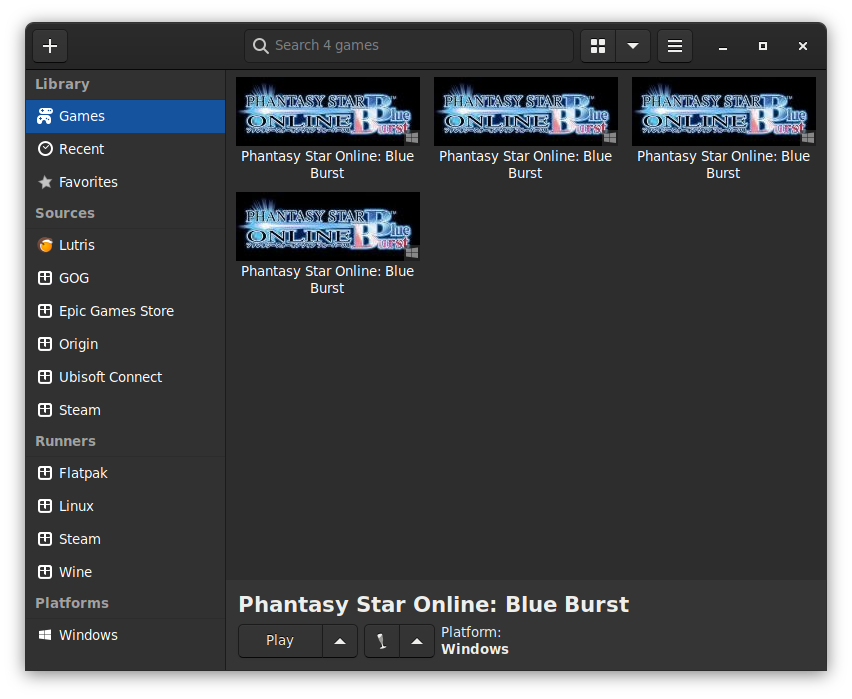Click the Origin source icon
852x699 pixels.
click(x=45, y=344)
